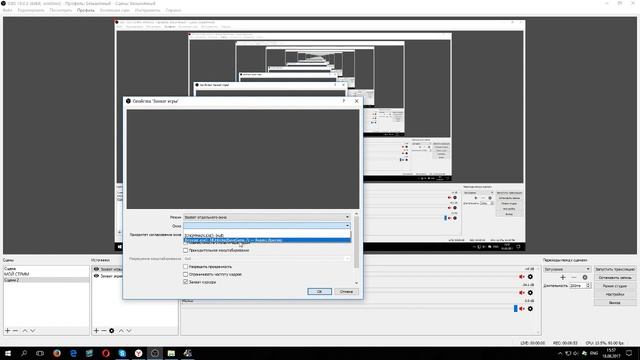Viewport: 640px width, 360px height.
Task: Open the Файл menu
Action: coord(7,10)
